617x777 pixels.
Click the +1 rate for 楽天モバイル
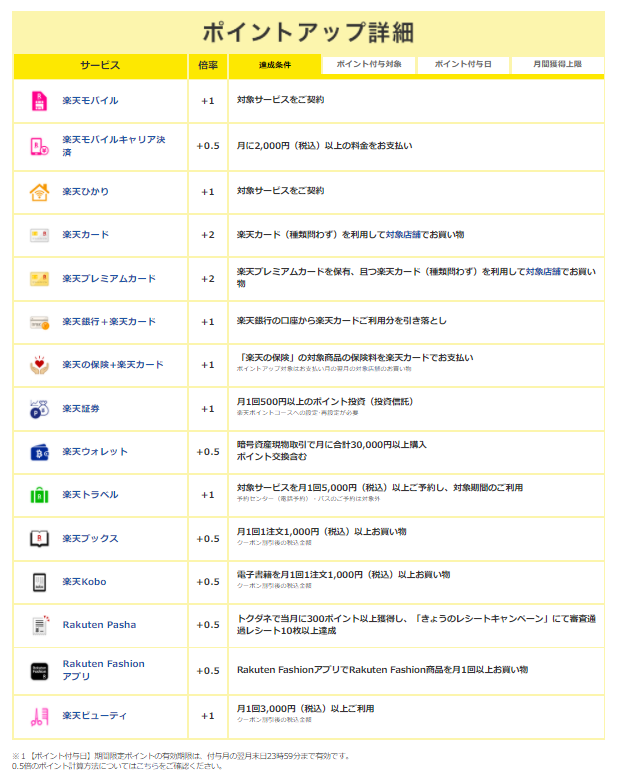[208, 101]
